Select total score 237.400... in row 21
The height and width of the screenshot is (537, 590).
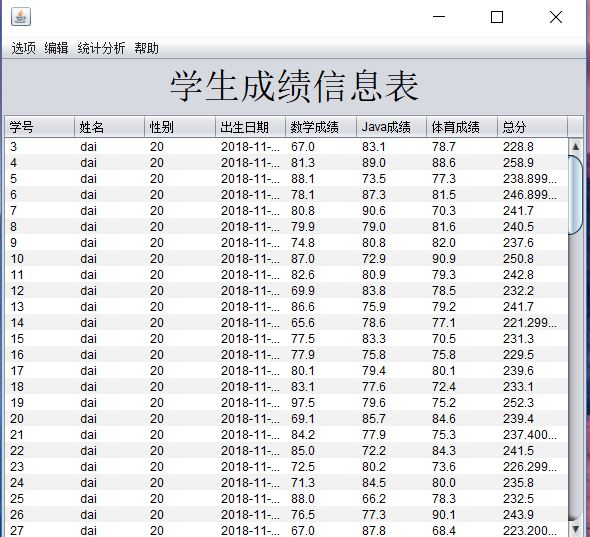pyautogui.click(x=532, y=435)
